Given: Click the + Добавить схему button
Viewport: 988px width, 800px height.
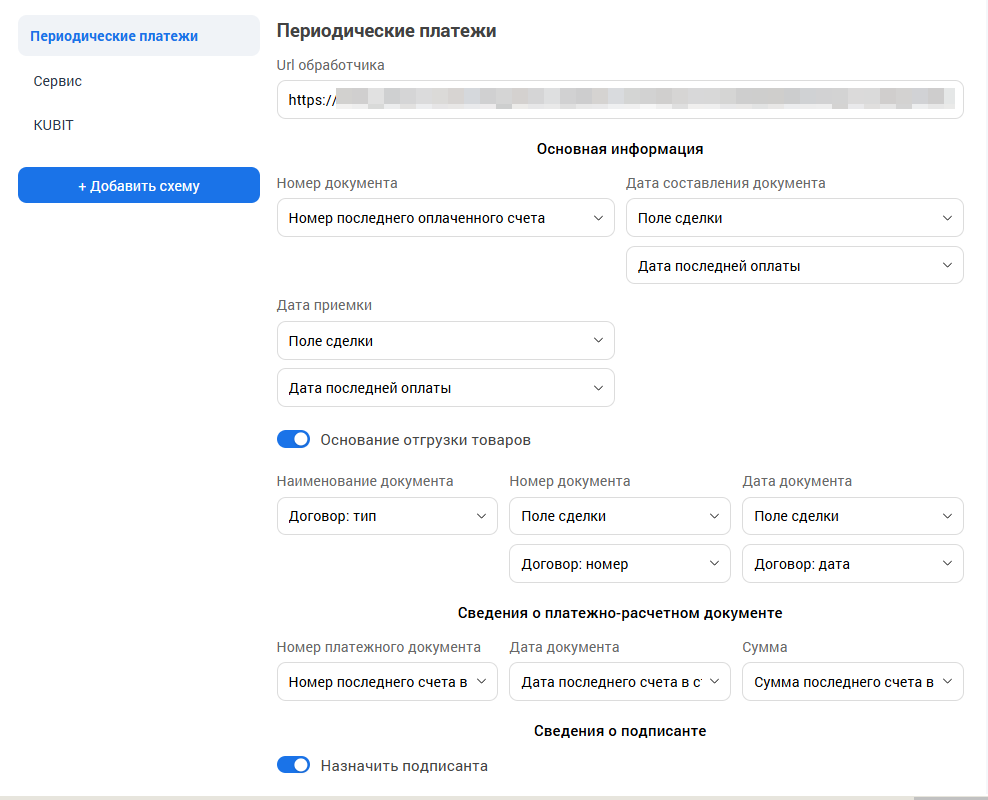Looking at the screenshot, I should coord(138,186).
